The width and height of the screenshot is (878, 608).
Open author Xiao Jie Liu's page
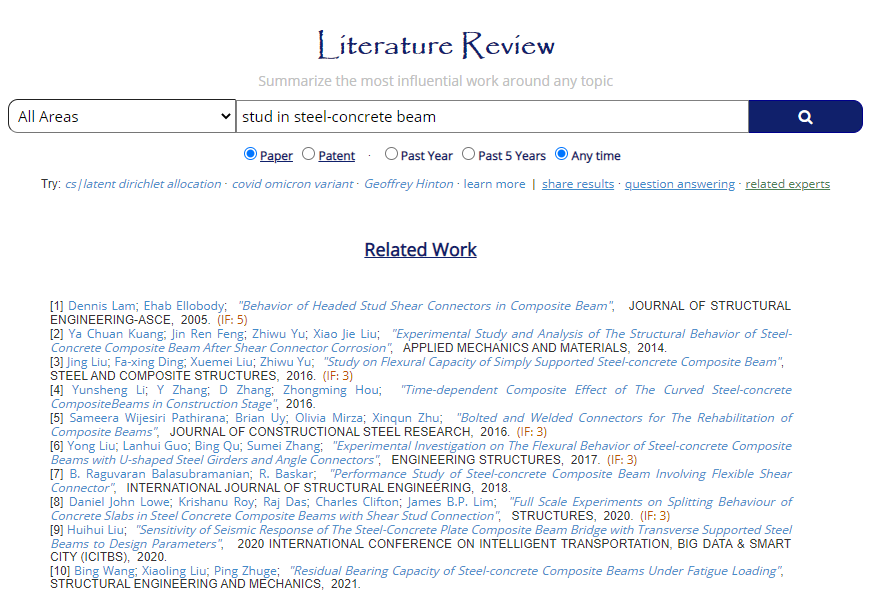[x=345, y=334]
